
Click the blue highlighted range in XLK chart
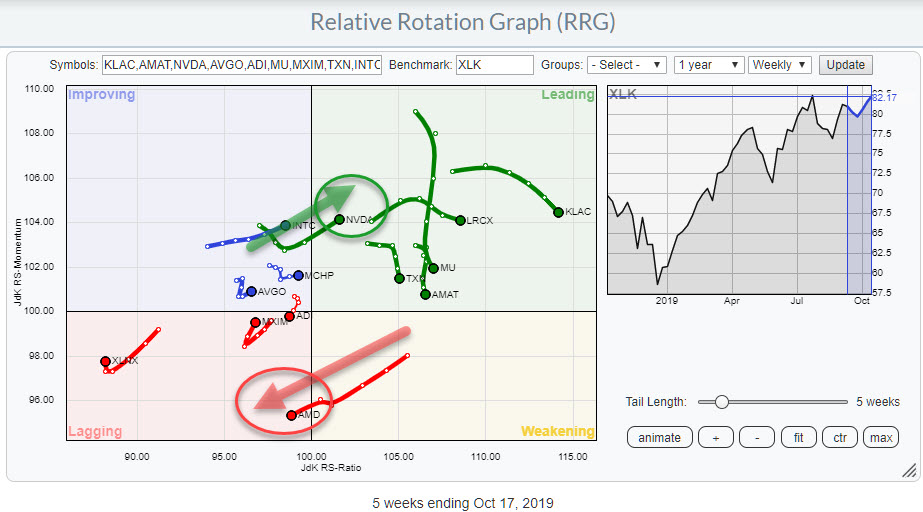[859, 190]
